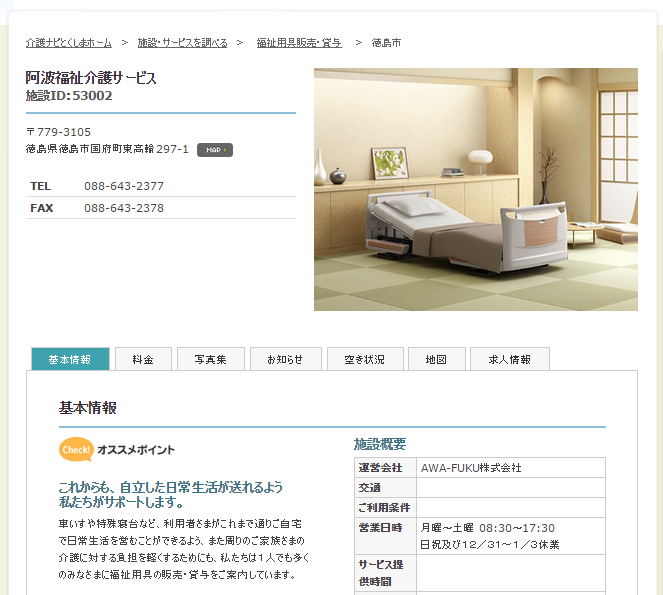Go to 施設・サービスを調べる breadcrumb
Viewport: 663px width, 595px height.
pos(182,43)
